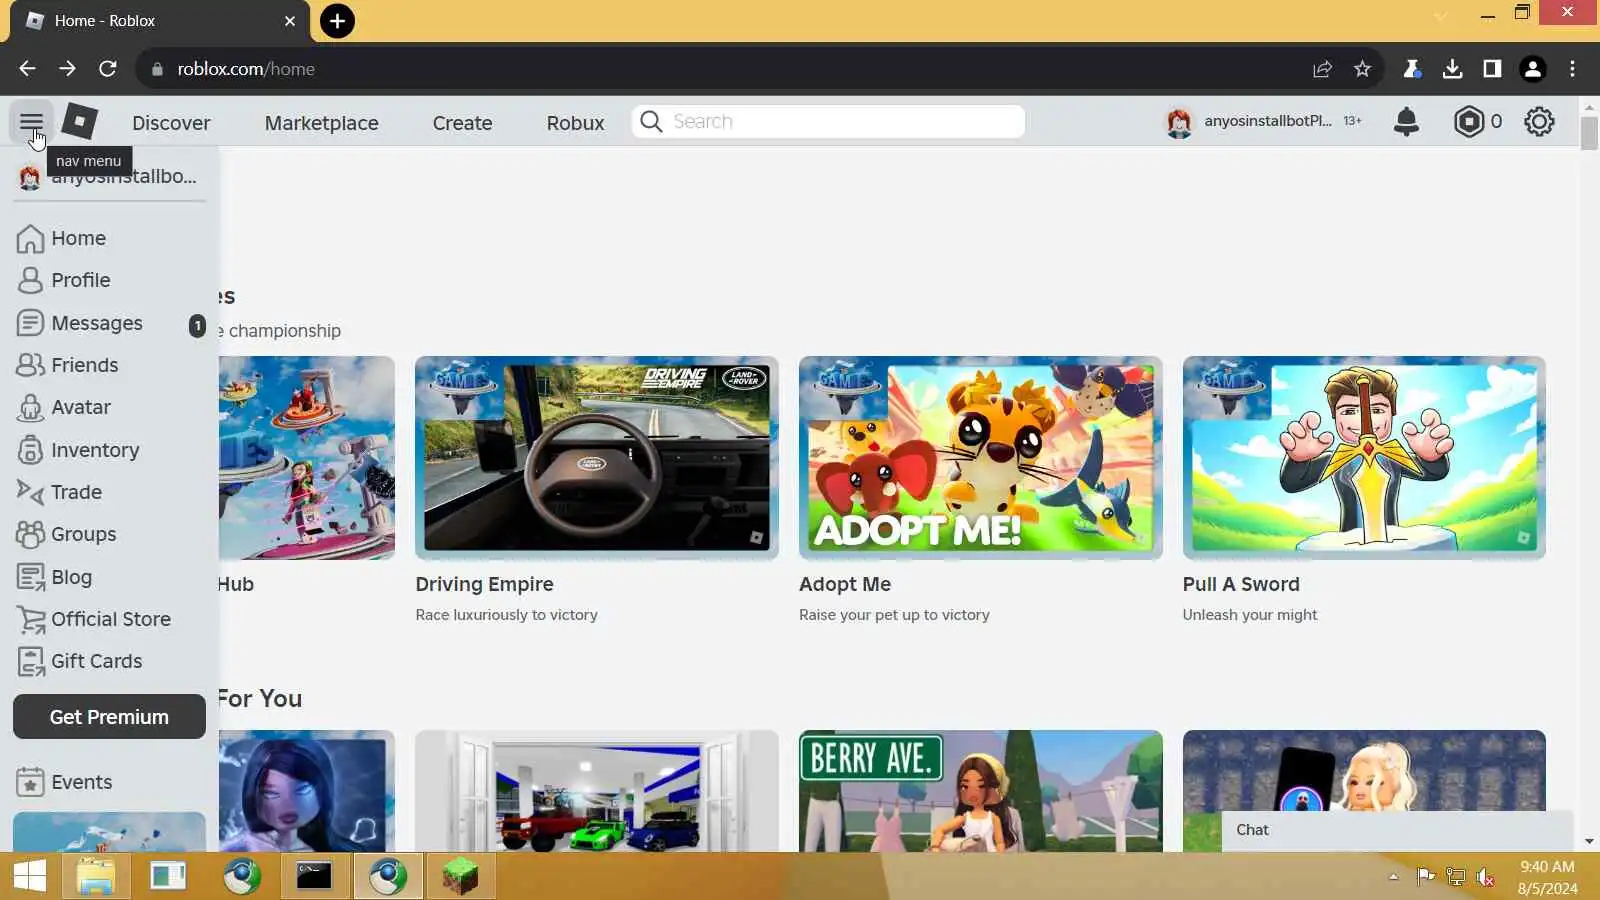Open the Friends sidebar icon
Screen dimensions: 1600x900
[30, 366]
